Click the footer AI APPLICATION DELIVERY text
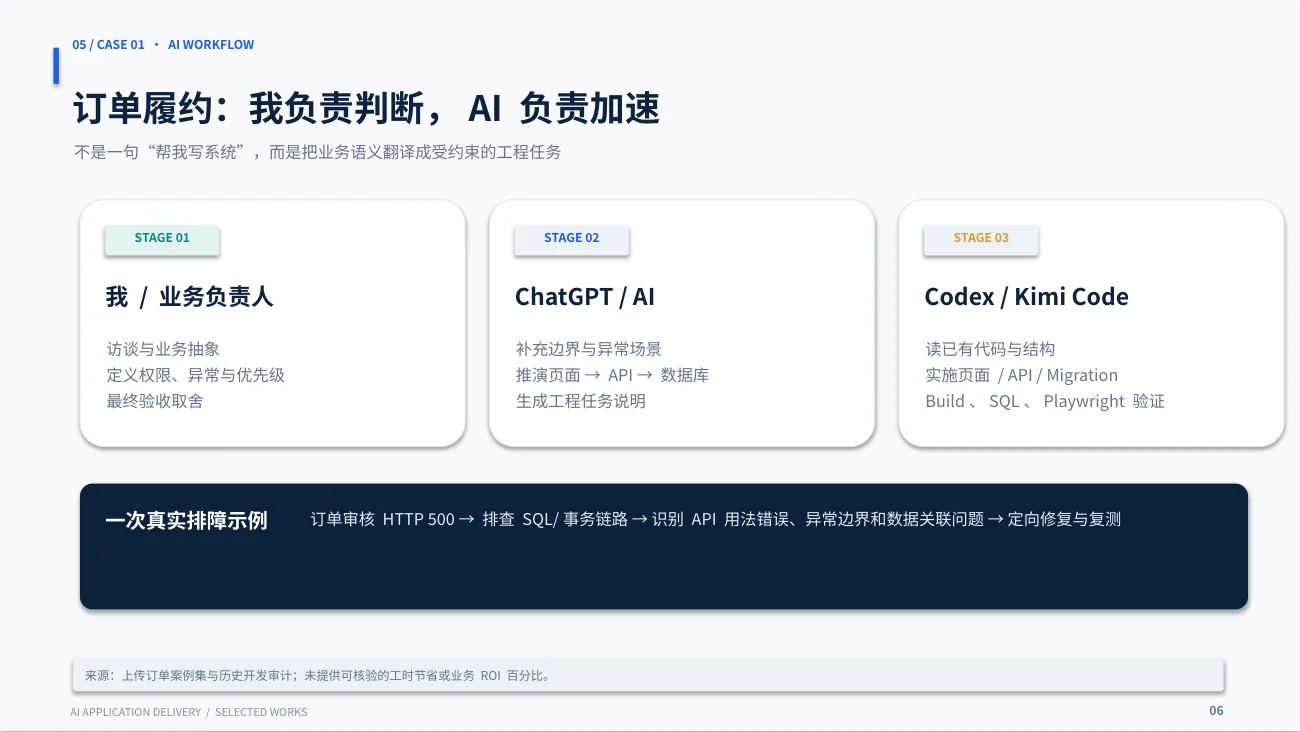The image size is (1300, 732). tap(189, 712)
